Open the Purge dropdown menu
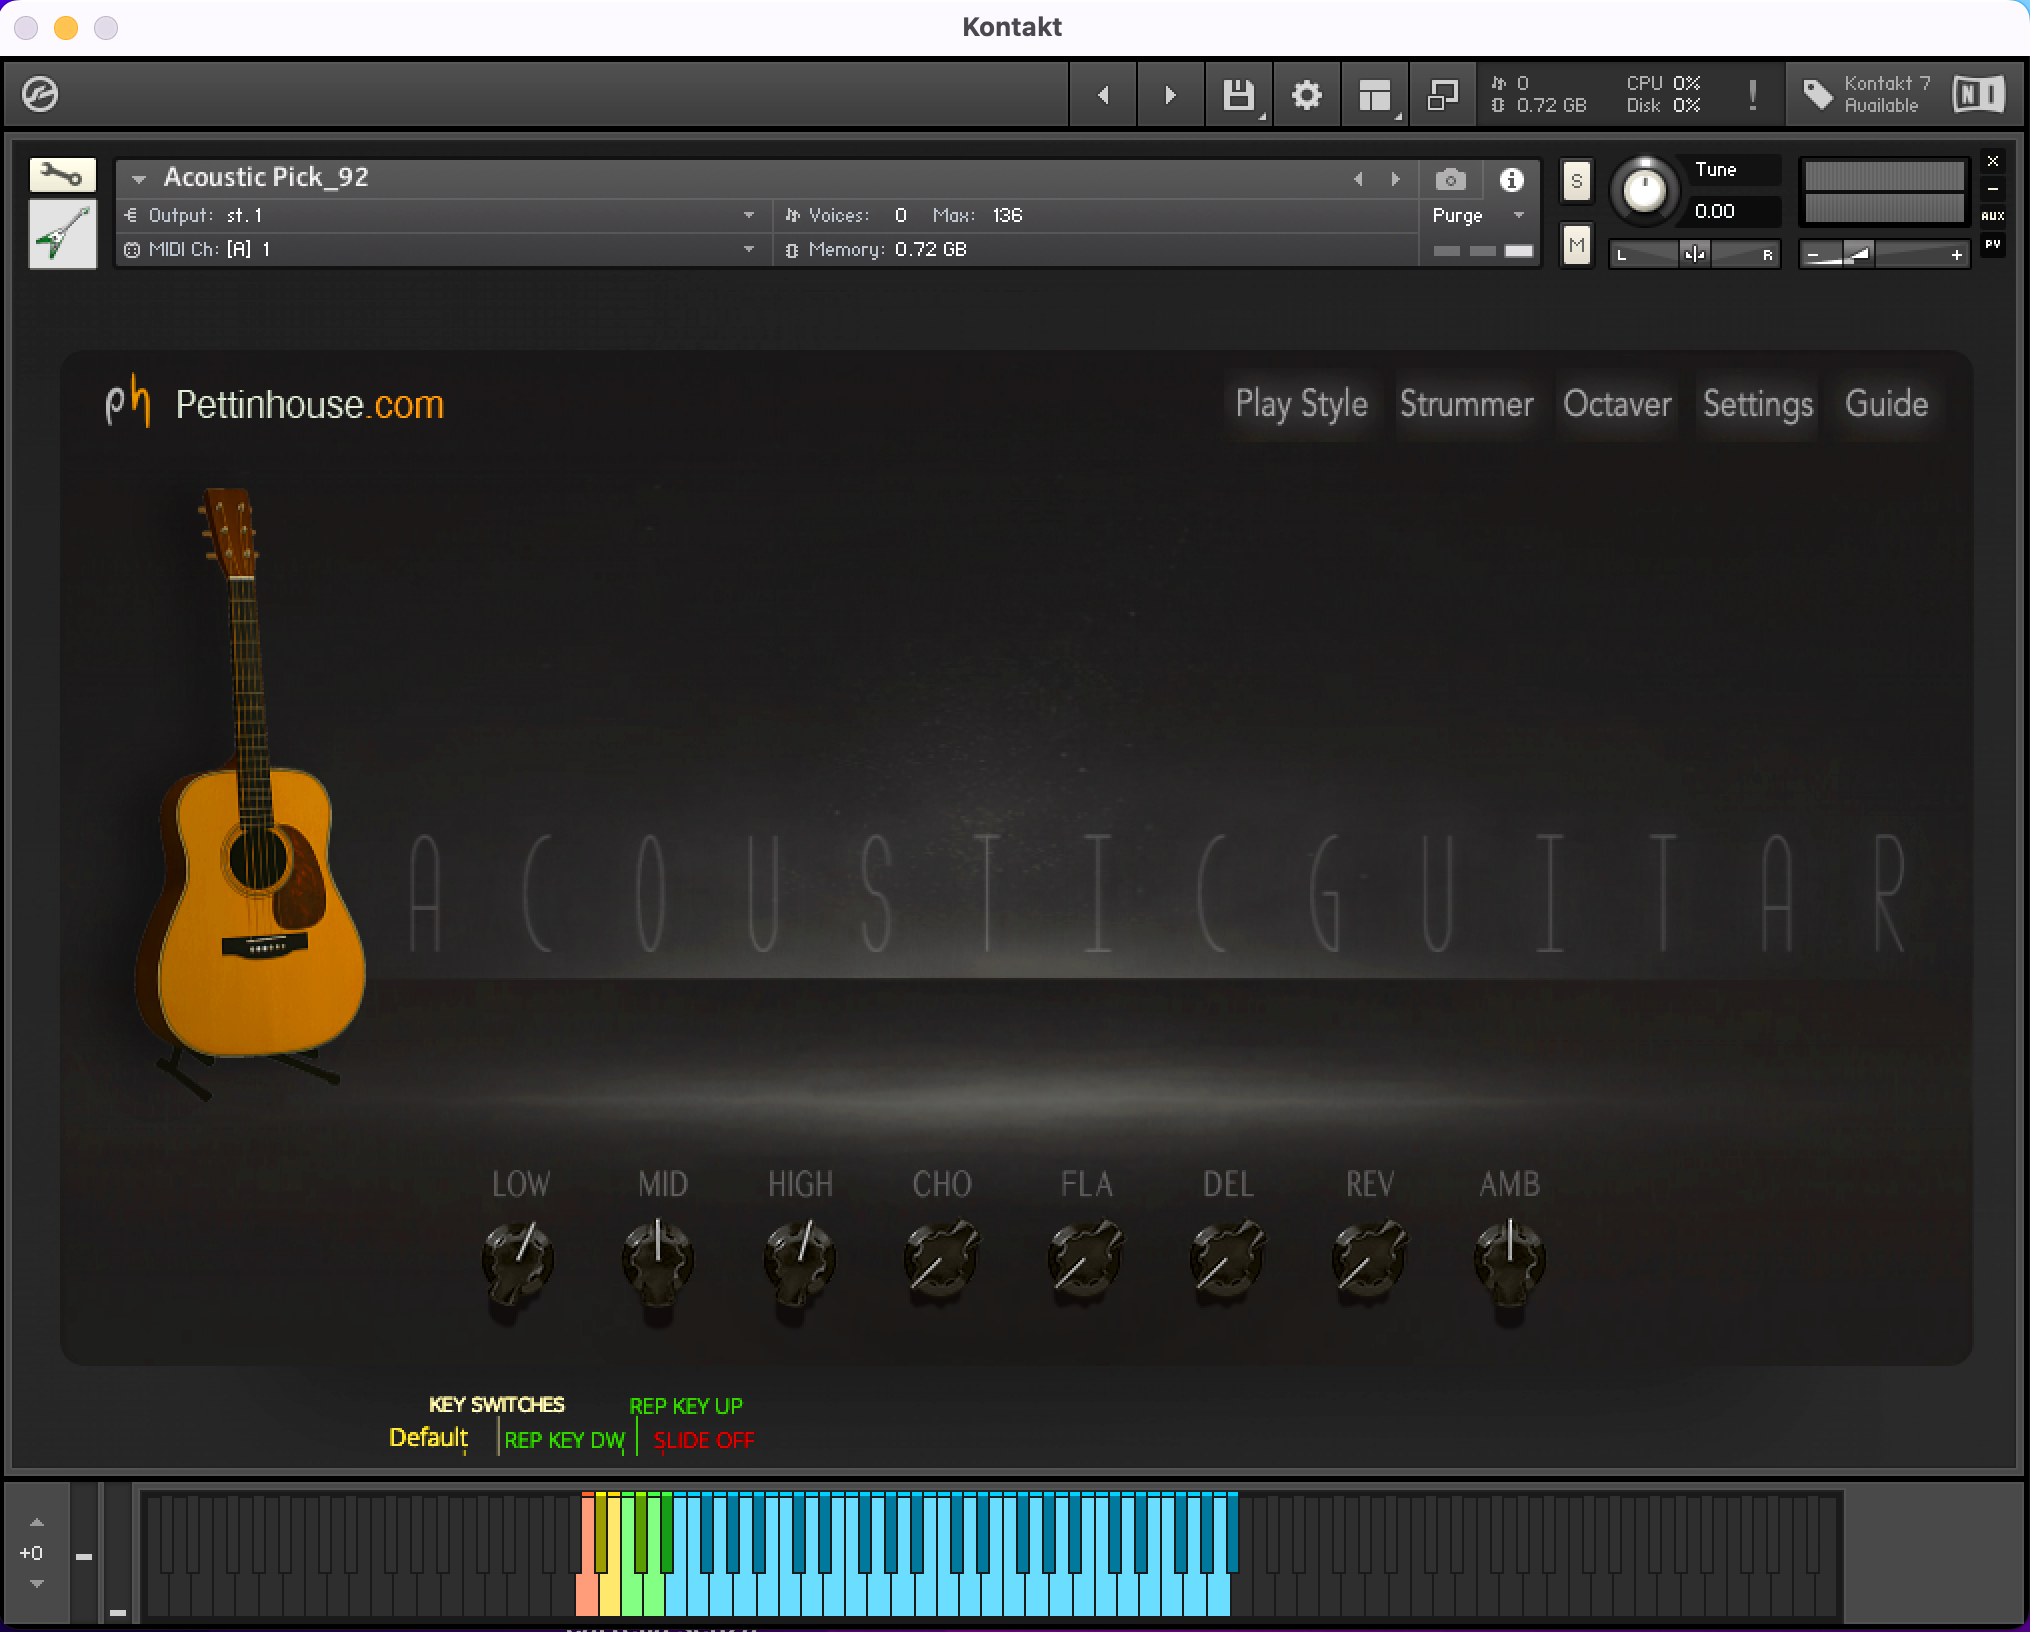The image size is (2030, 1632). (x=1478, y=215)
